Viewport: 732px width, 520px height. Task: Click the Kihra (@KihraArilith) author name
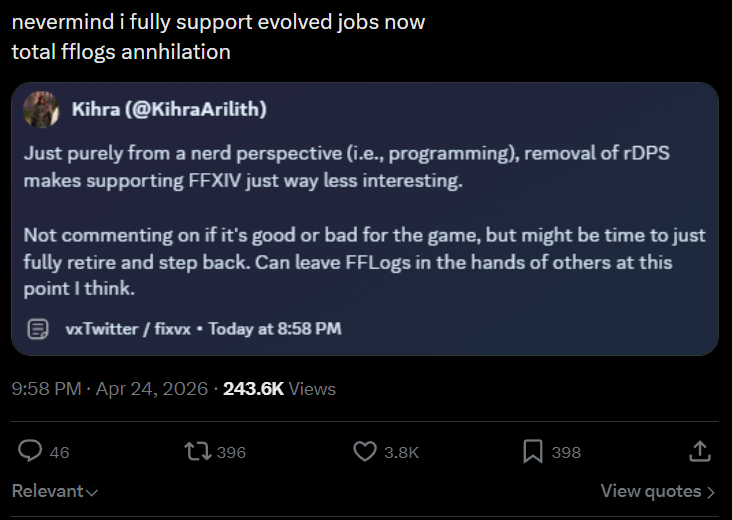click(x=169, y=108)
